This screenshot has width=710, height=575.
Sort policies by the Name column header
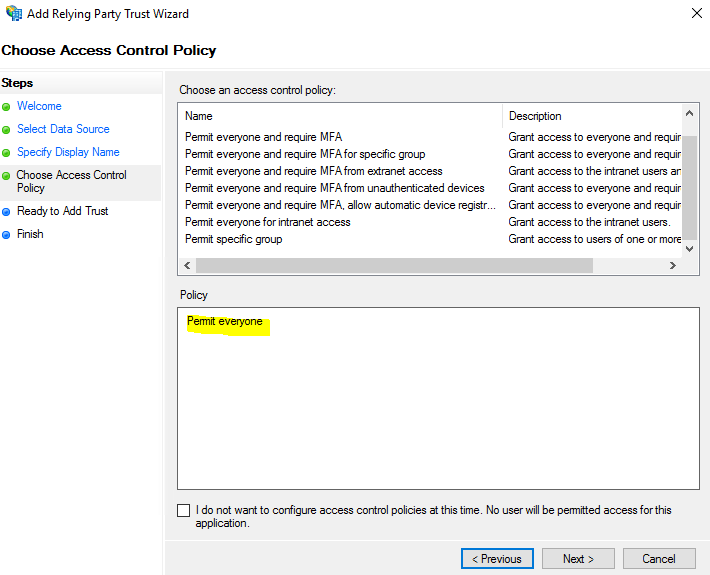tap(340, 116)
